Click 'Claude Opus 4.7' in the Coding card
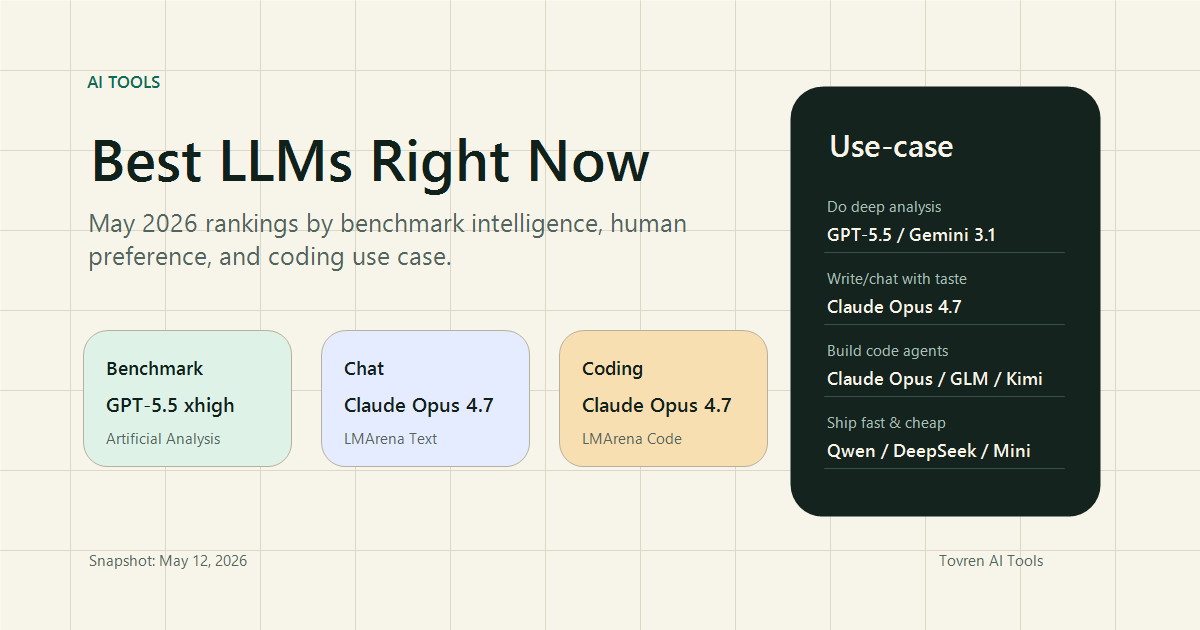1200x630 pixels. coord(657,405)
